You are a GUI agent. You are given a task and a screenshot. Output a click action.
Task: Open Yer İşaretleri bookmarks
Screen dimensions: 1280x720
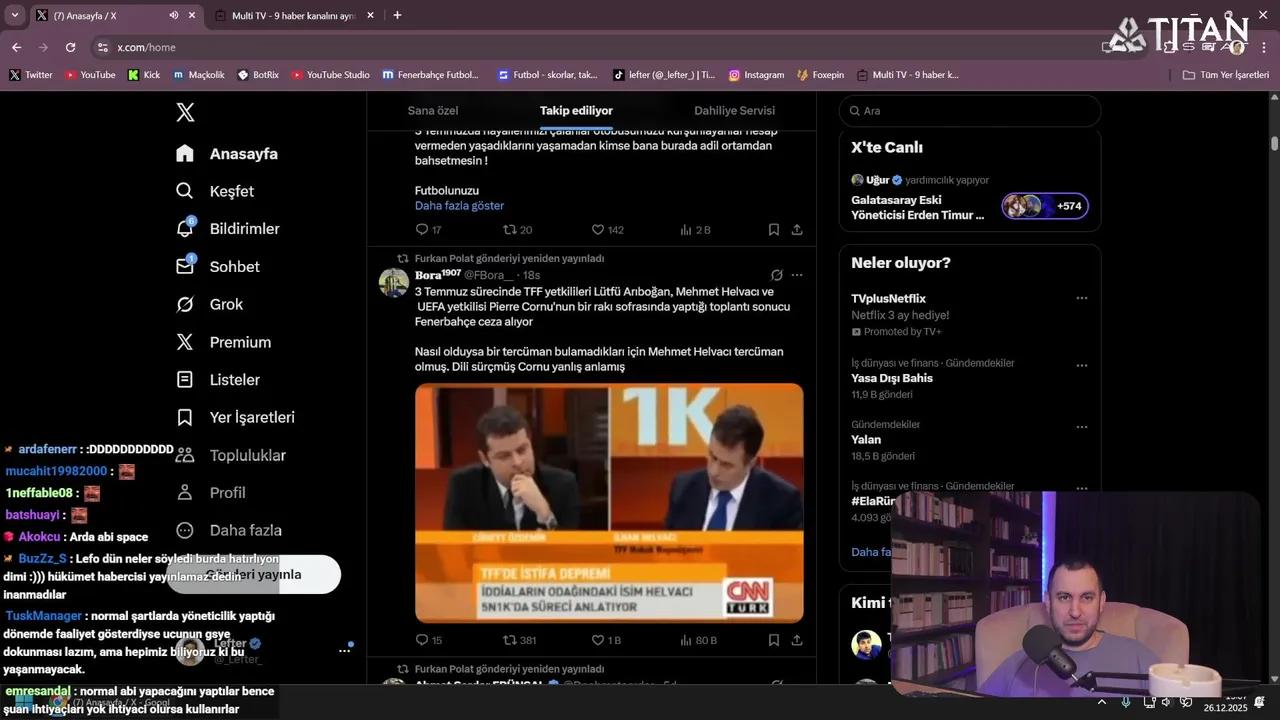pyautogui.click(x=235, y=417)
